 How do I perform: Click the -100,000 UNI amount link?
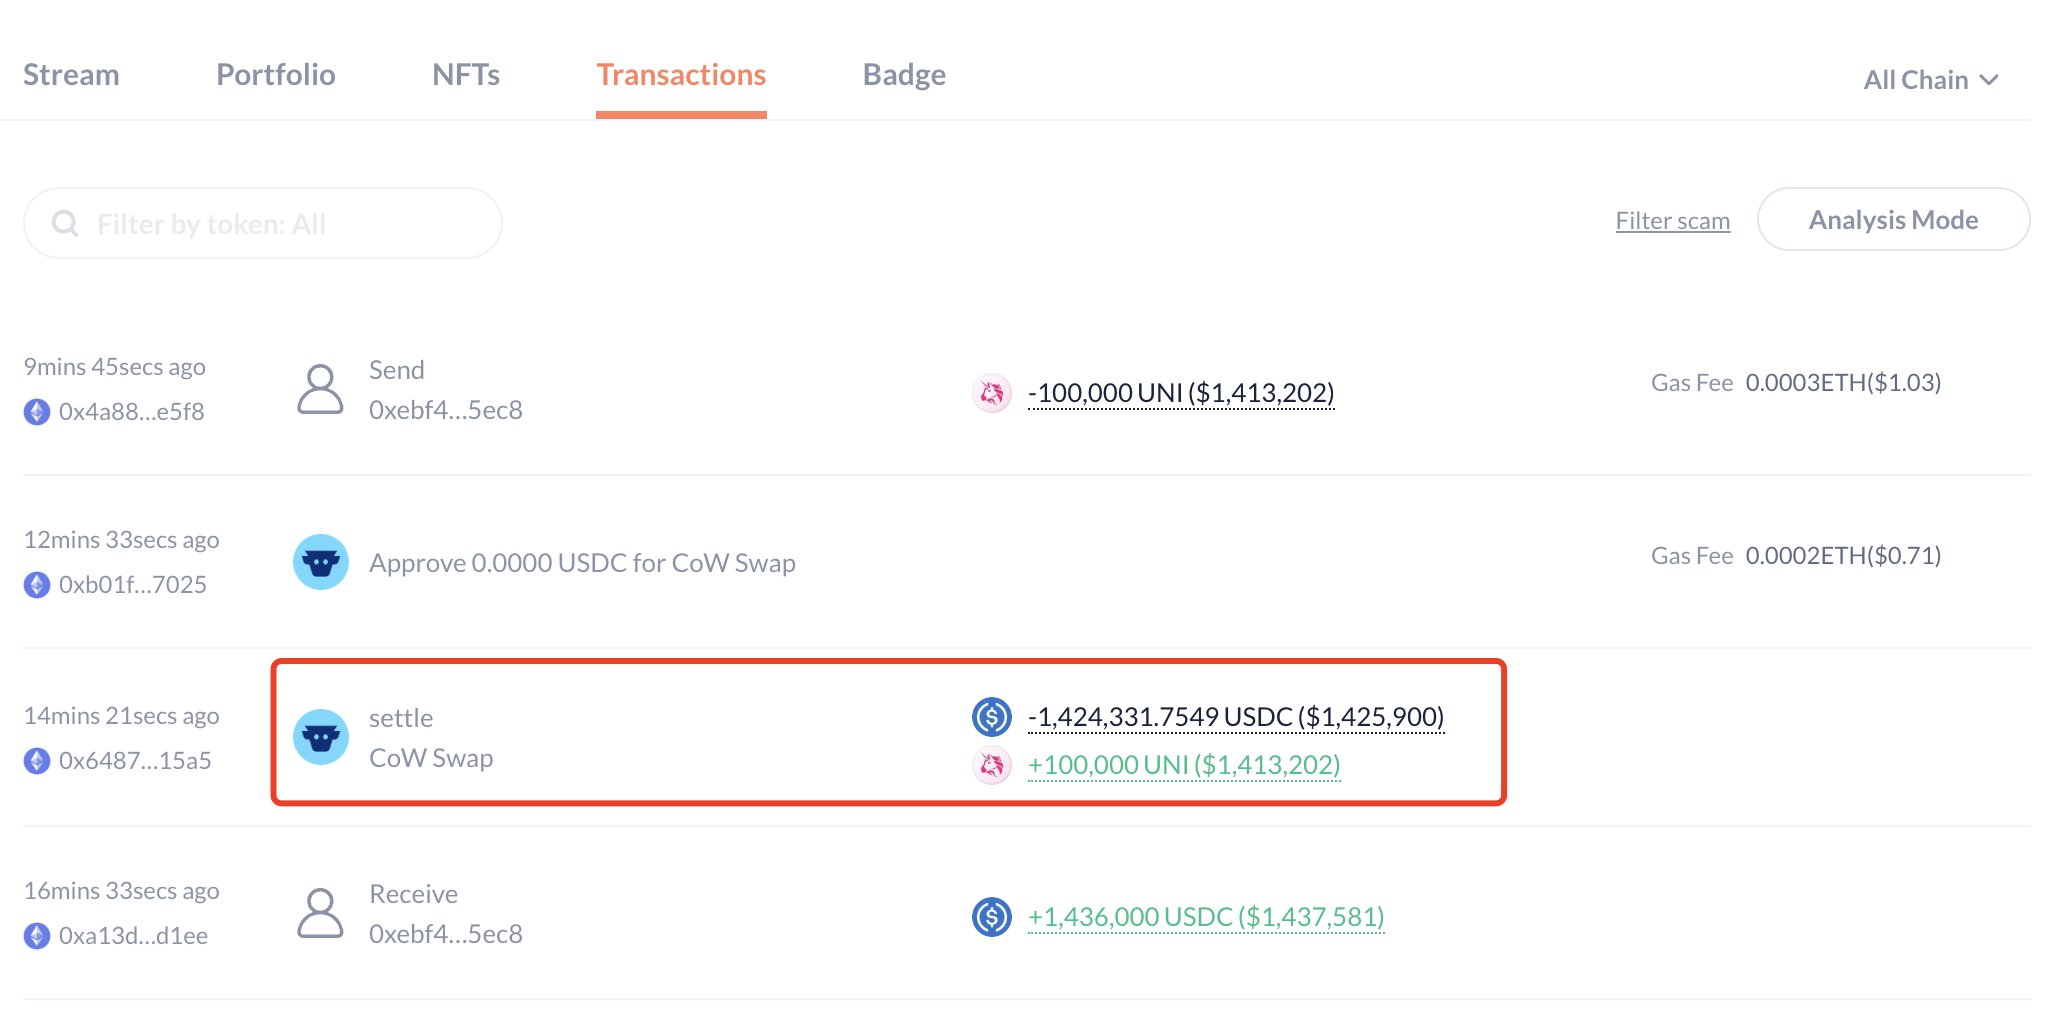[1180, 393]
